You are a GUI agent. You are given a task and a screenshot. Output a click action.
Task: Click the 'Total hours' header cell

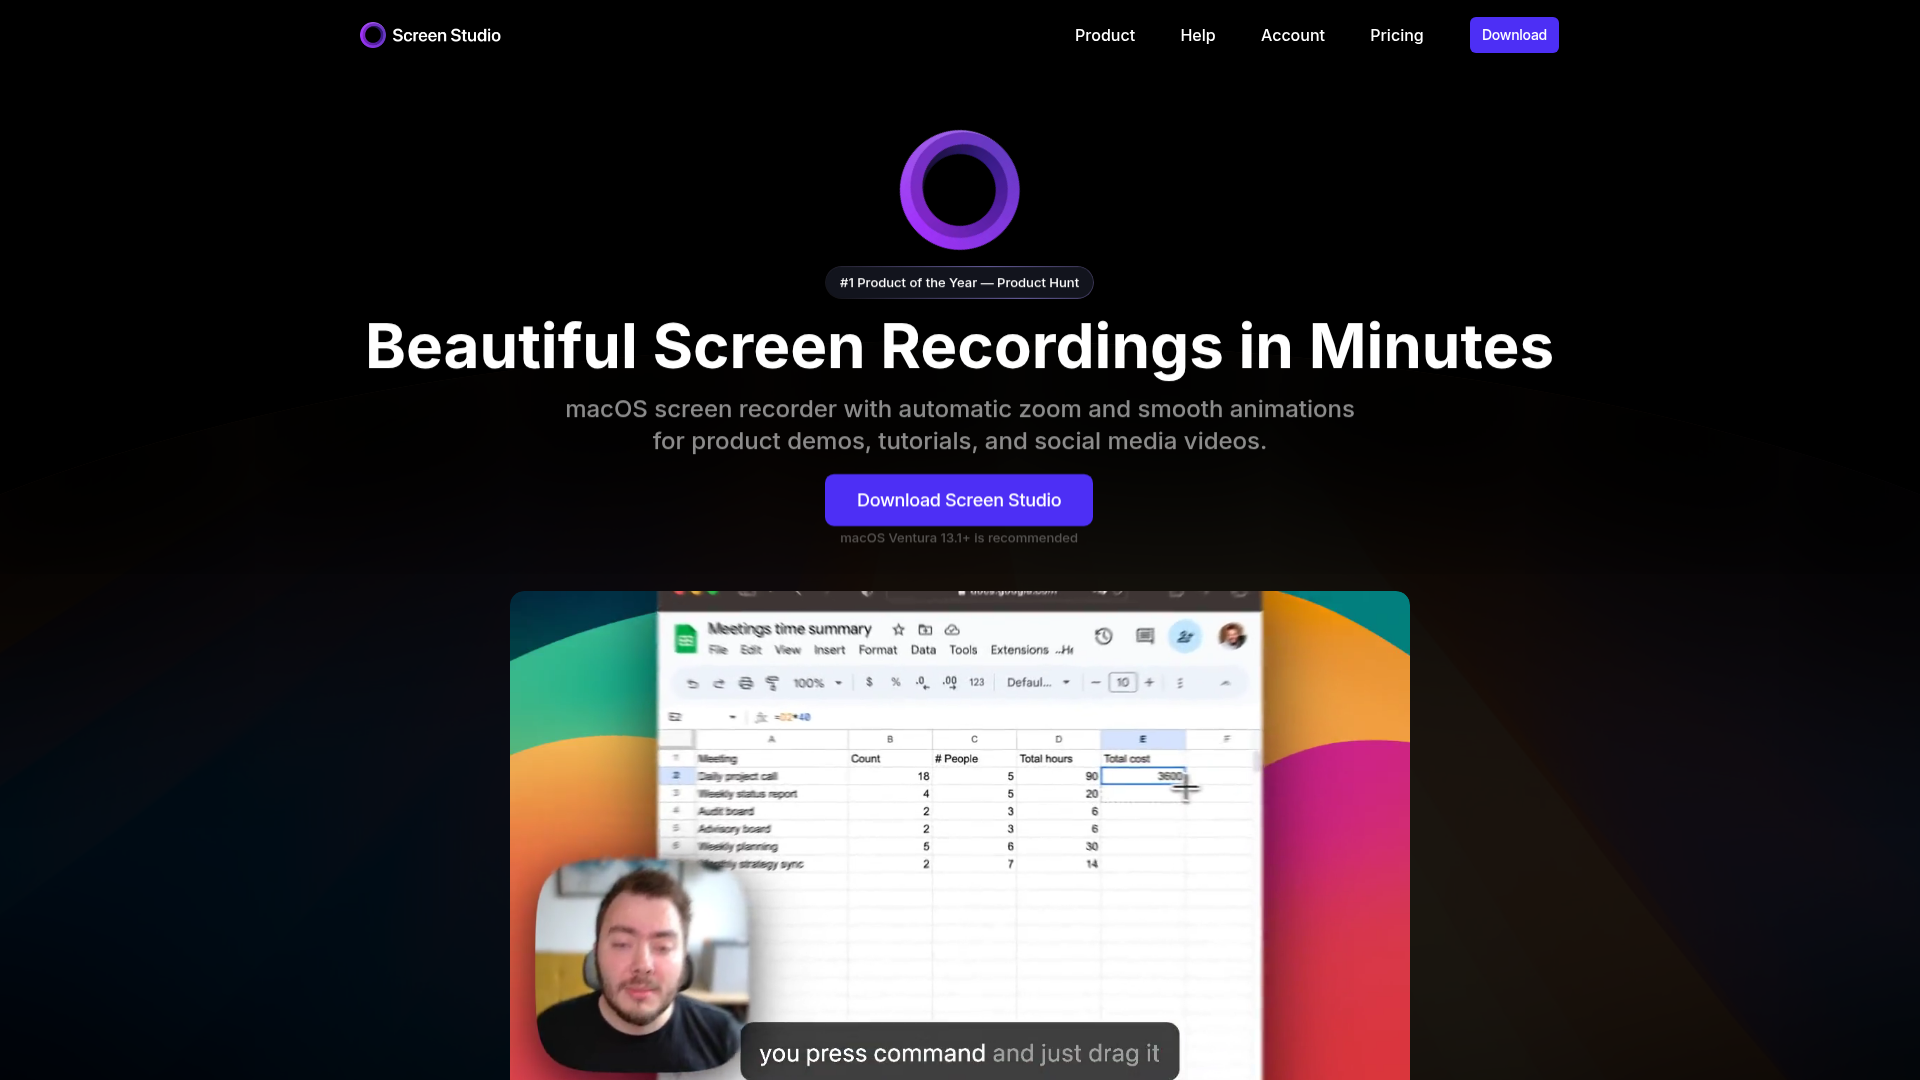click(x=1059, y=759)
